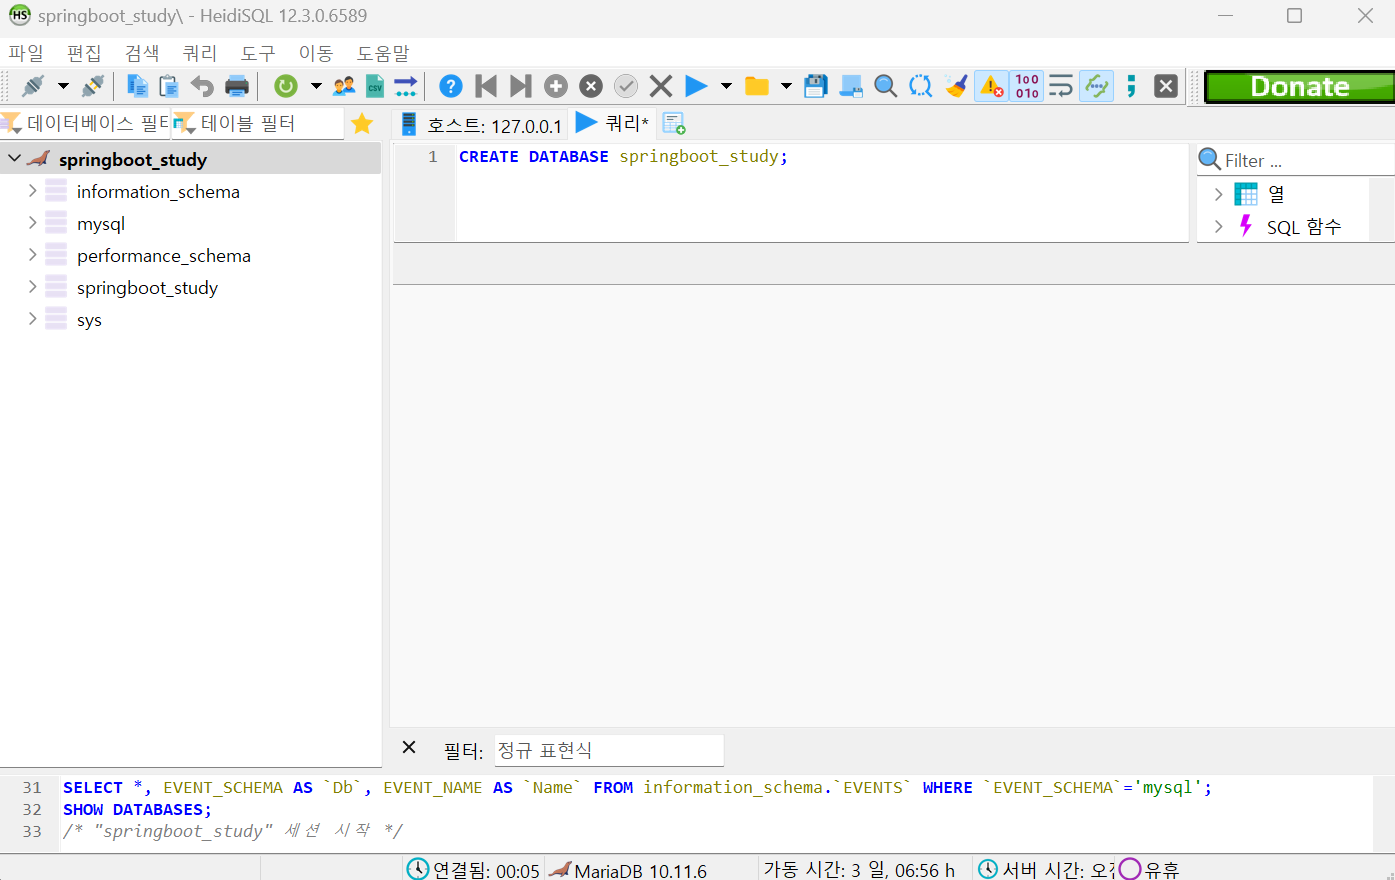
Task: Open dropdown arrow next to connect icon
Action: [63, 86]
